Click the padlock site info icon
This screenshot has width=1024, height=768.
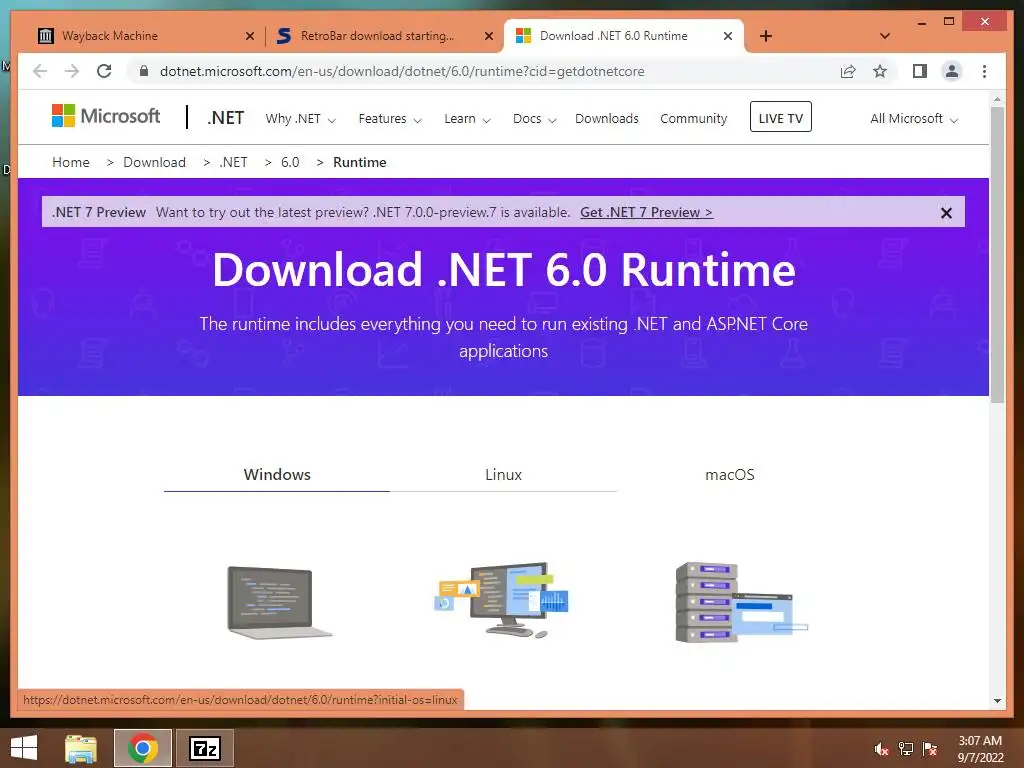[144, 71]
